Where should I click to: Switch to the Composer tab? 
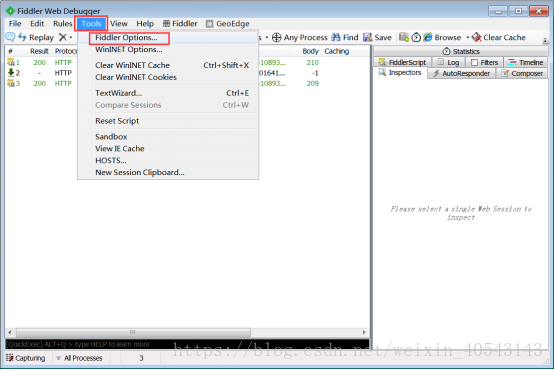522,73
